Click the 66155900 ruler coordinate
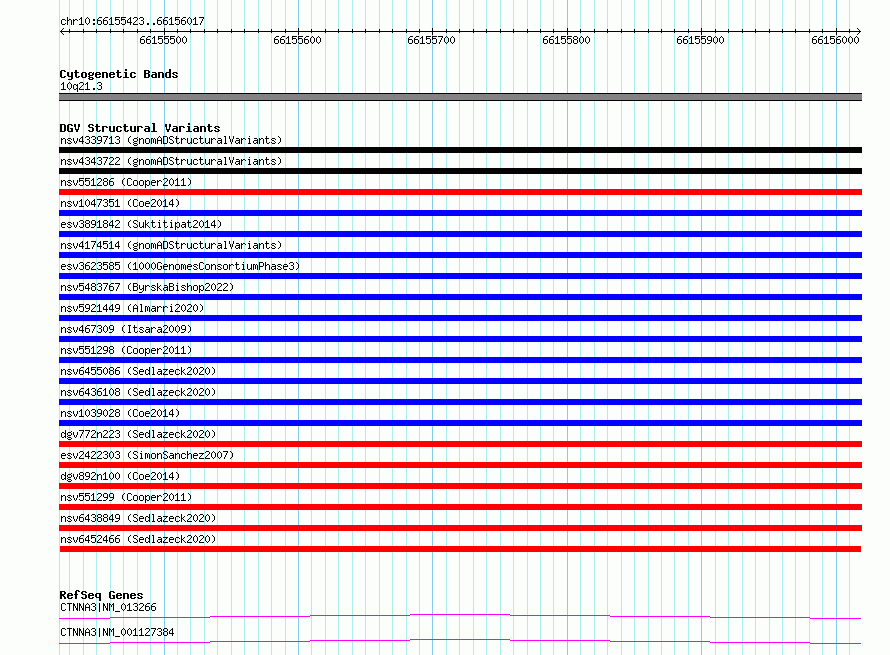Viewport: 890px width, 655px height. pyautogui.click(x=700, y=40)
